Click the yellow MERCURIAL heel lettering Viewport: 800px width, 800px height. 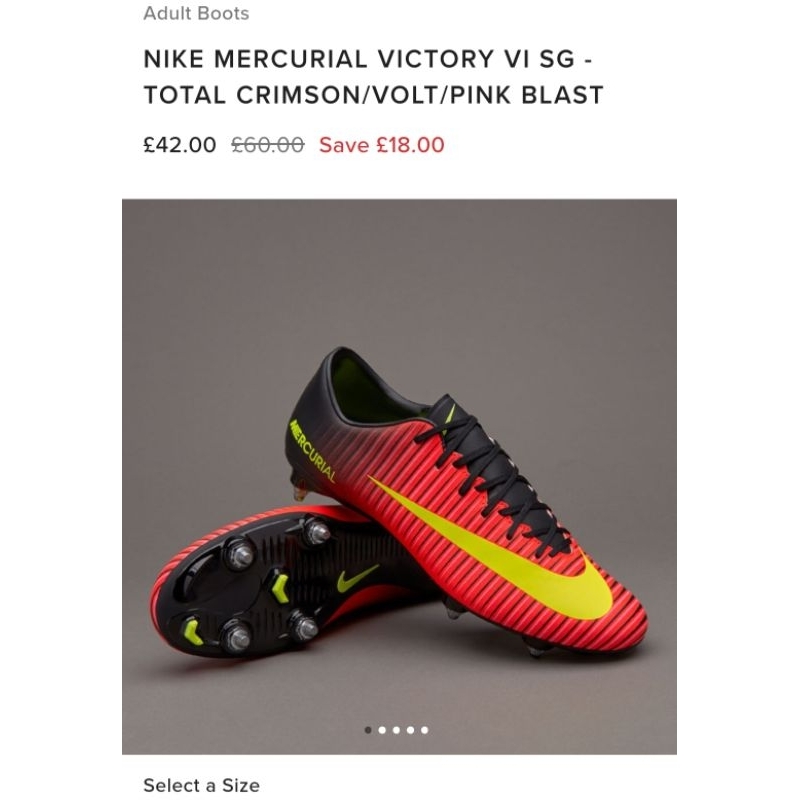(312, 449)
